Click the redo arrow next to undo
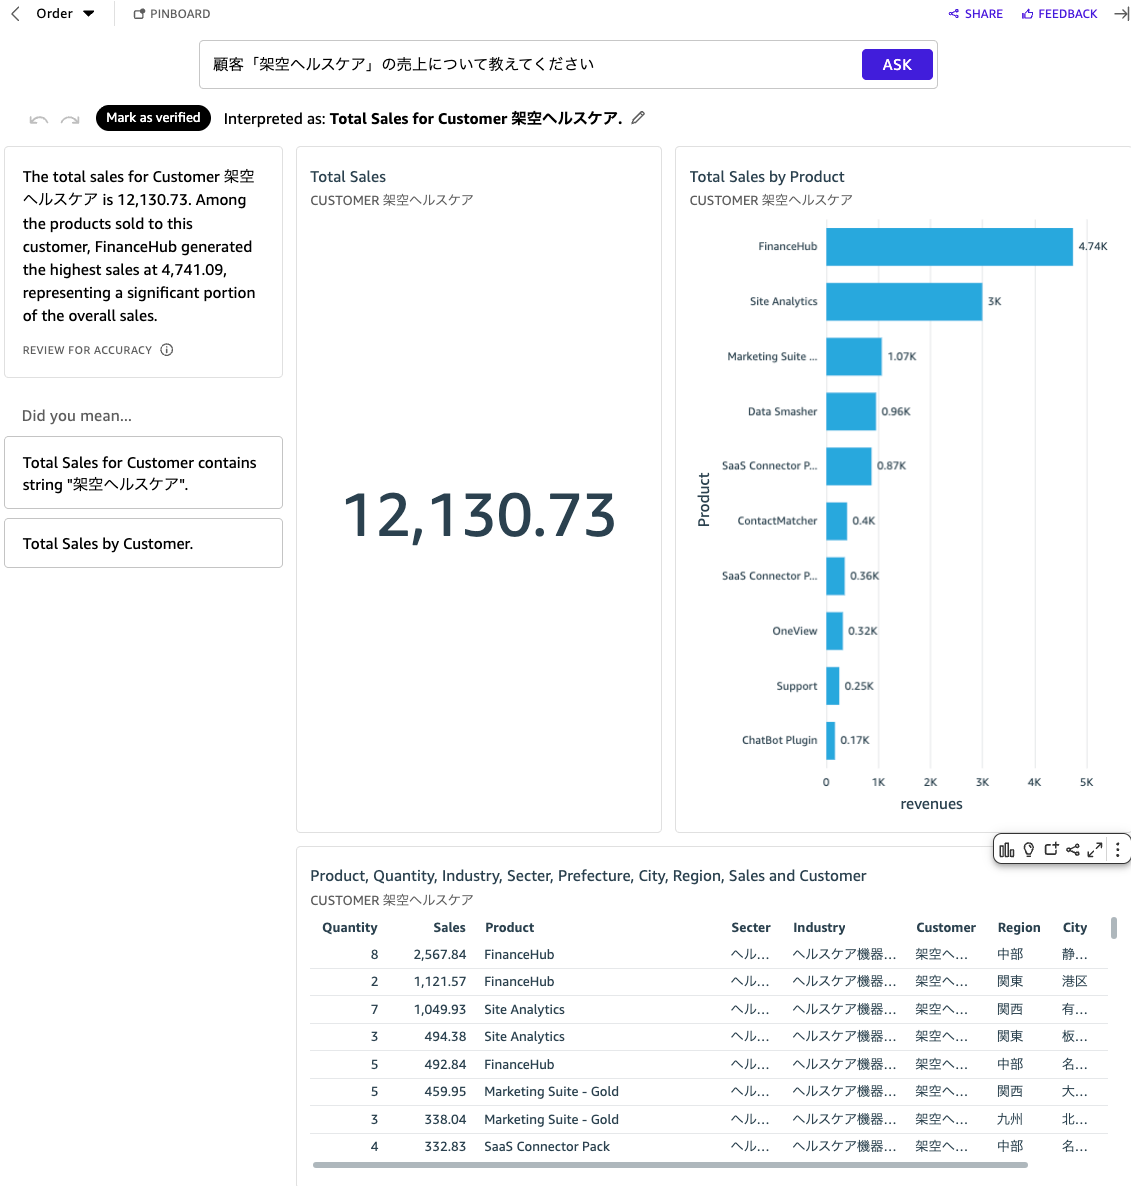1131x1186 pixels. 70,118
